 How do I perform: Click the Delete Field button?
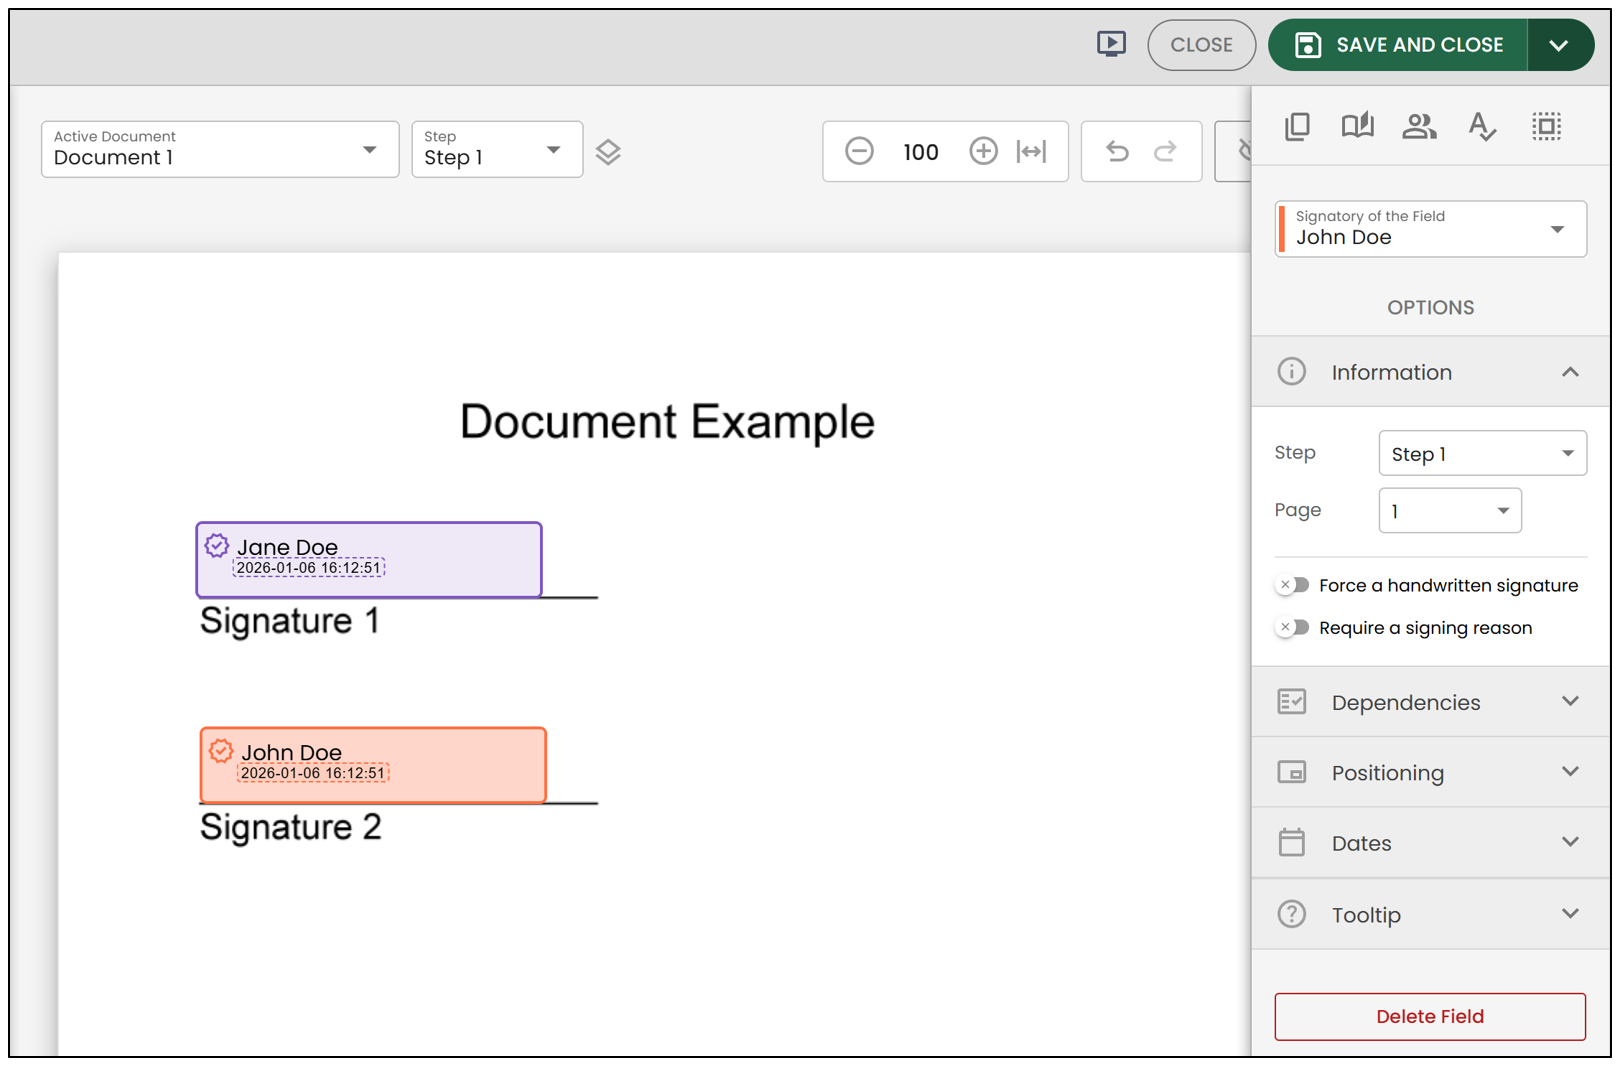coord(1430,1016)
